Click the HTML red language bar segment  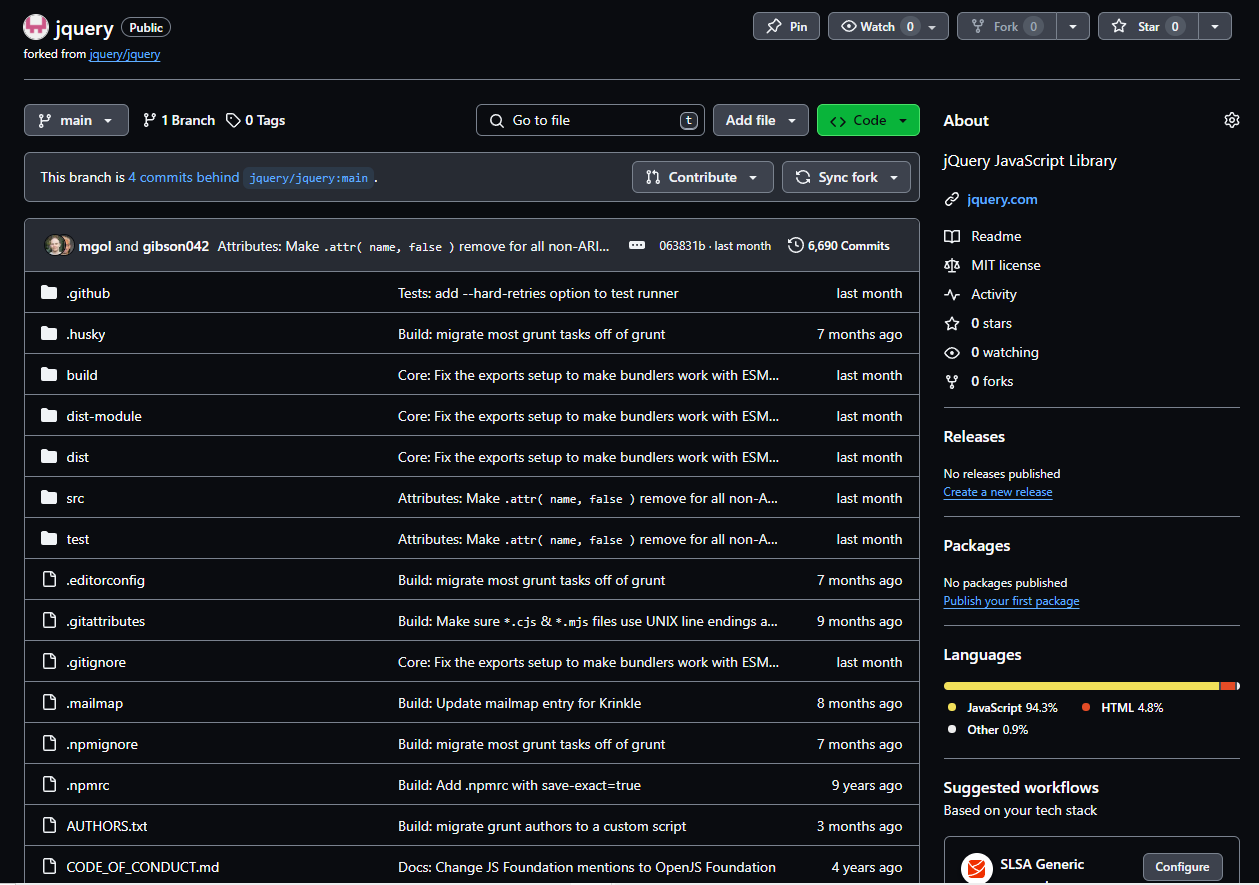pyautogui.click(x=1228, y=686)
